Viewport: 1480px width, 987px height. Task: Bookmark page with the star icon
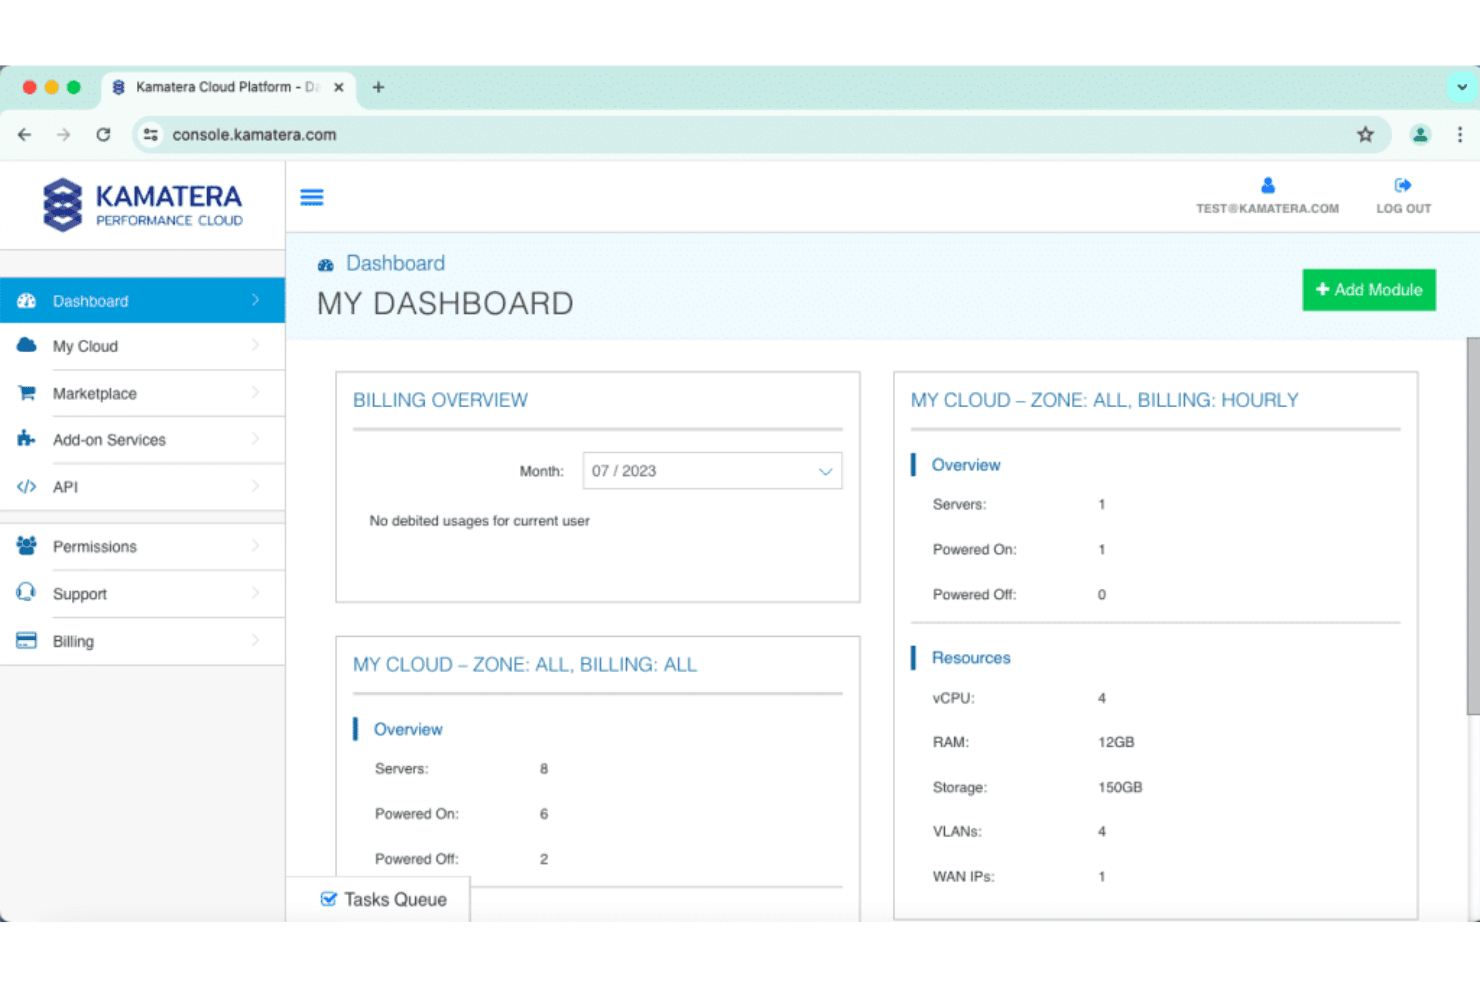pyautogui.click(x=1365, y=134)
